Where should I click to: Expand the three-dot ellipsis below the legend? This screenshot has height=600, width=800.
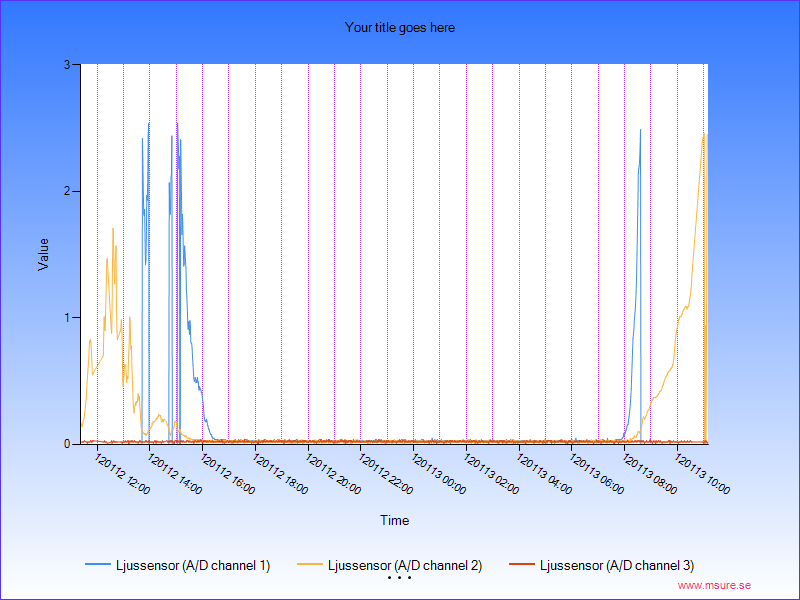(x=399, y=578)
